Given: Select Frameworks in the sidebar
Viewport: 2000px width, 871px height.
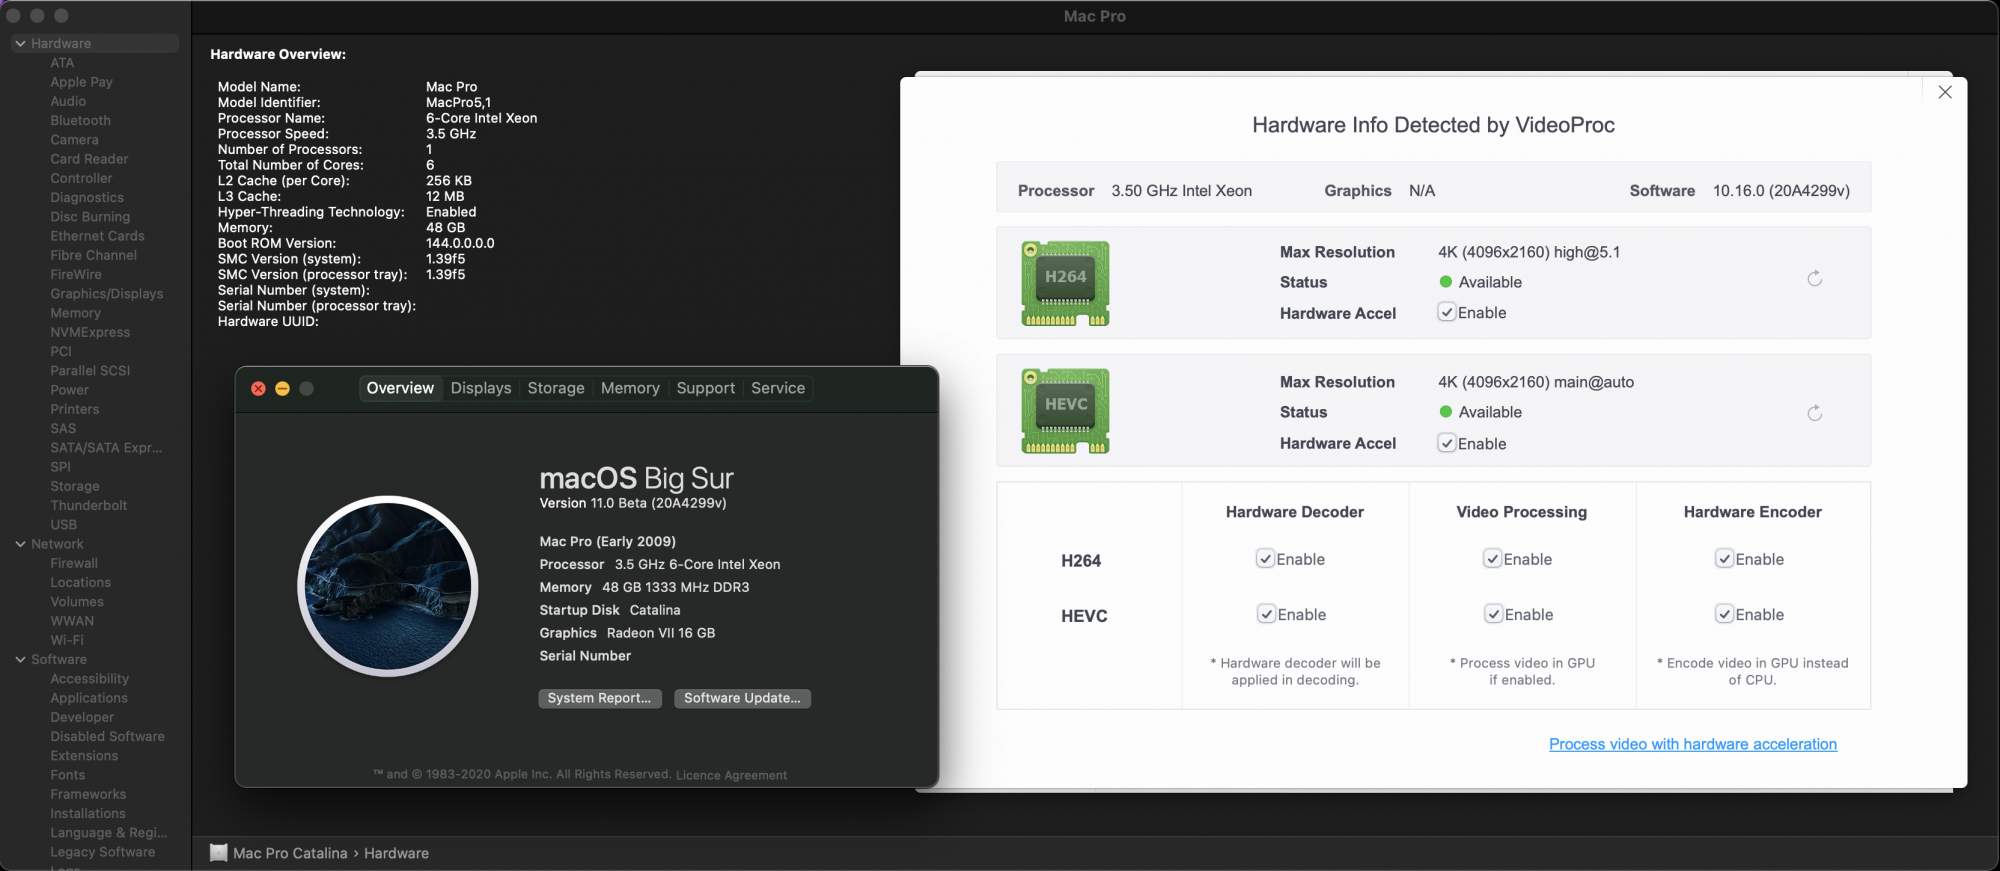Looking at the screenshot, I should [88, 794].
